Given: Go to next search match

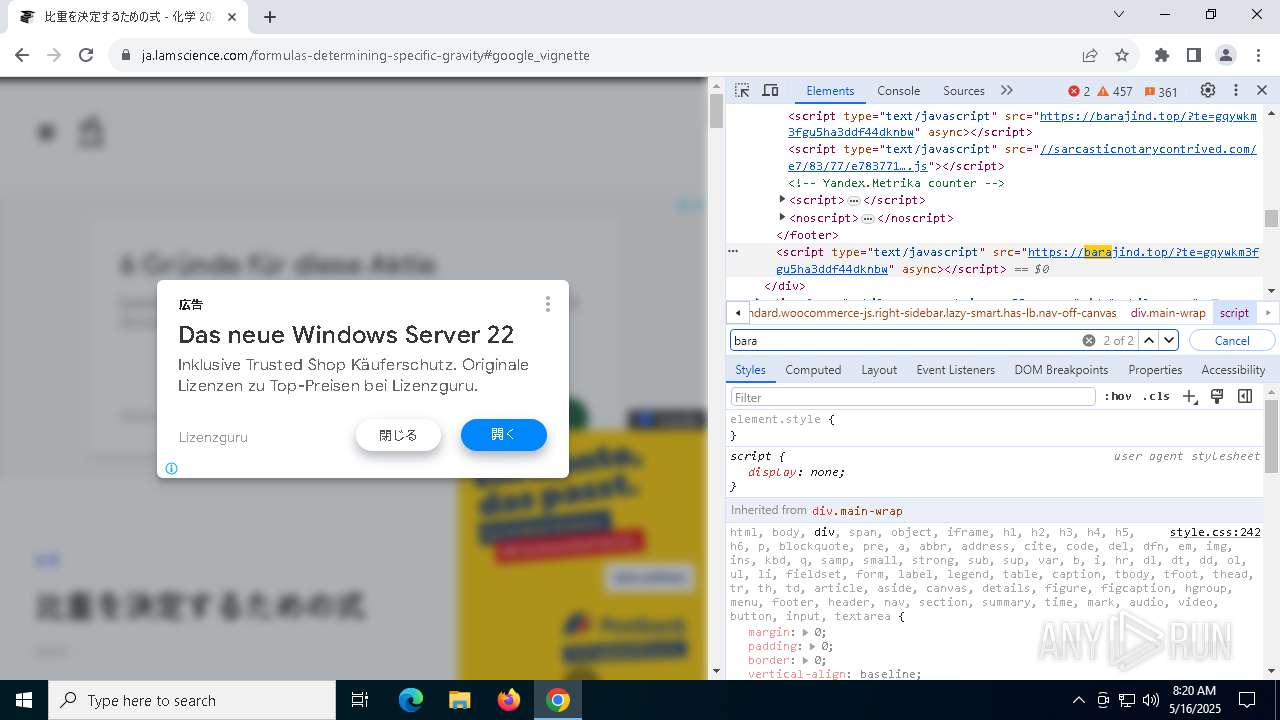Looking at the screenshot, I should tap(1169, 341).
